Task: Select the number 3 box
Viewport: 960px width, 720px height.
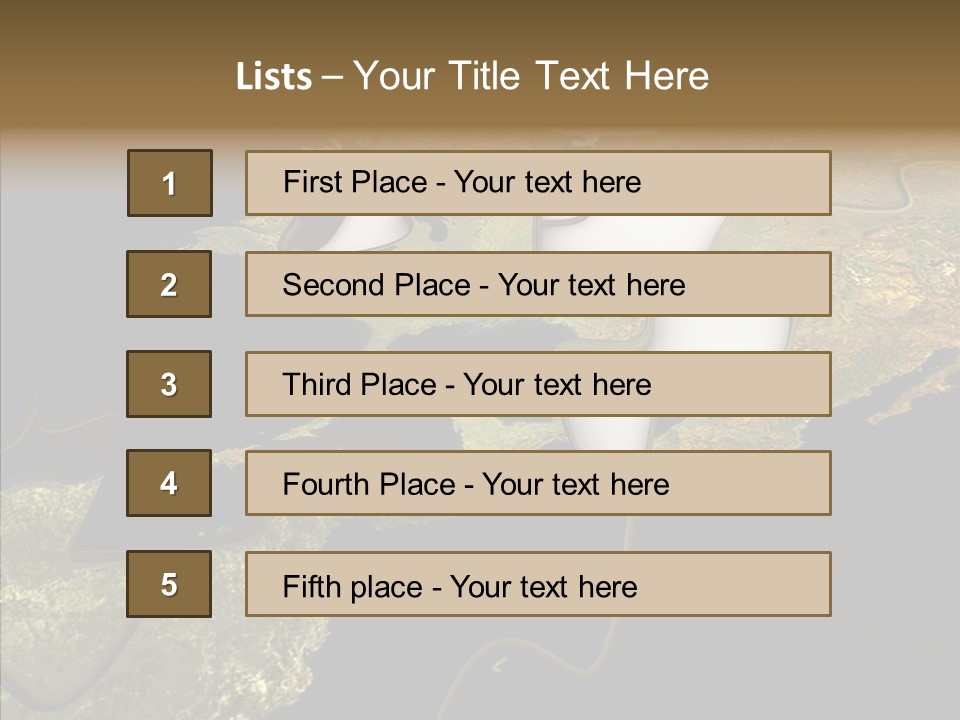Action: [169, 384]
